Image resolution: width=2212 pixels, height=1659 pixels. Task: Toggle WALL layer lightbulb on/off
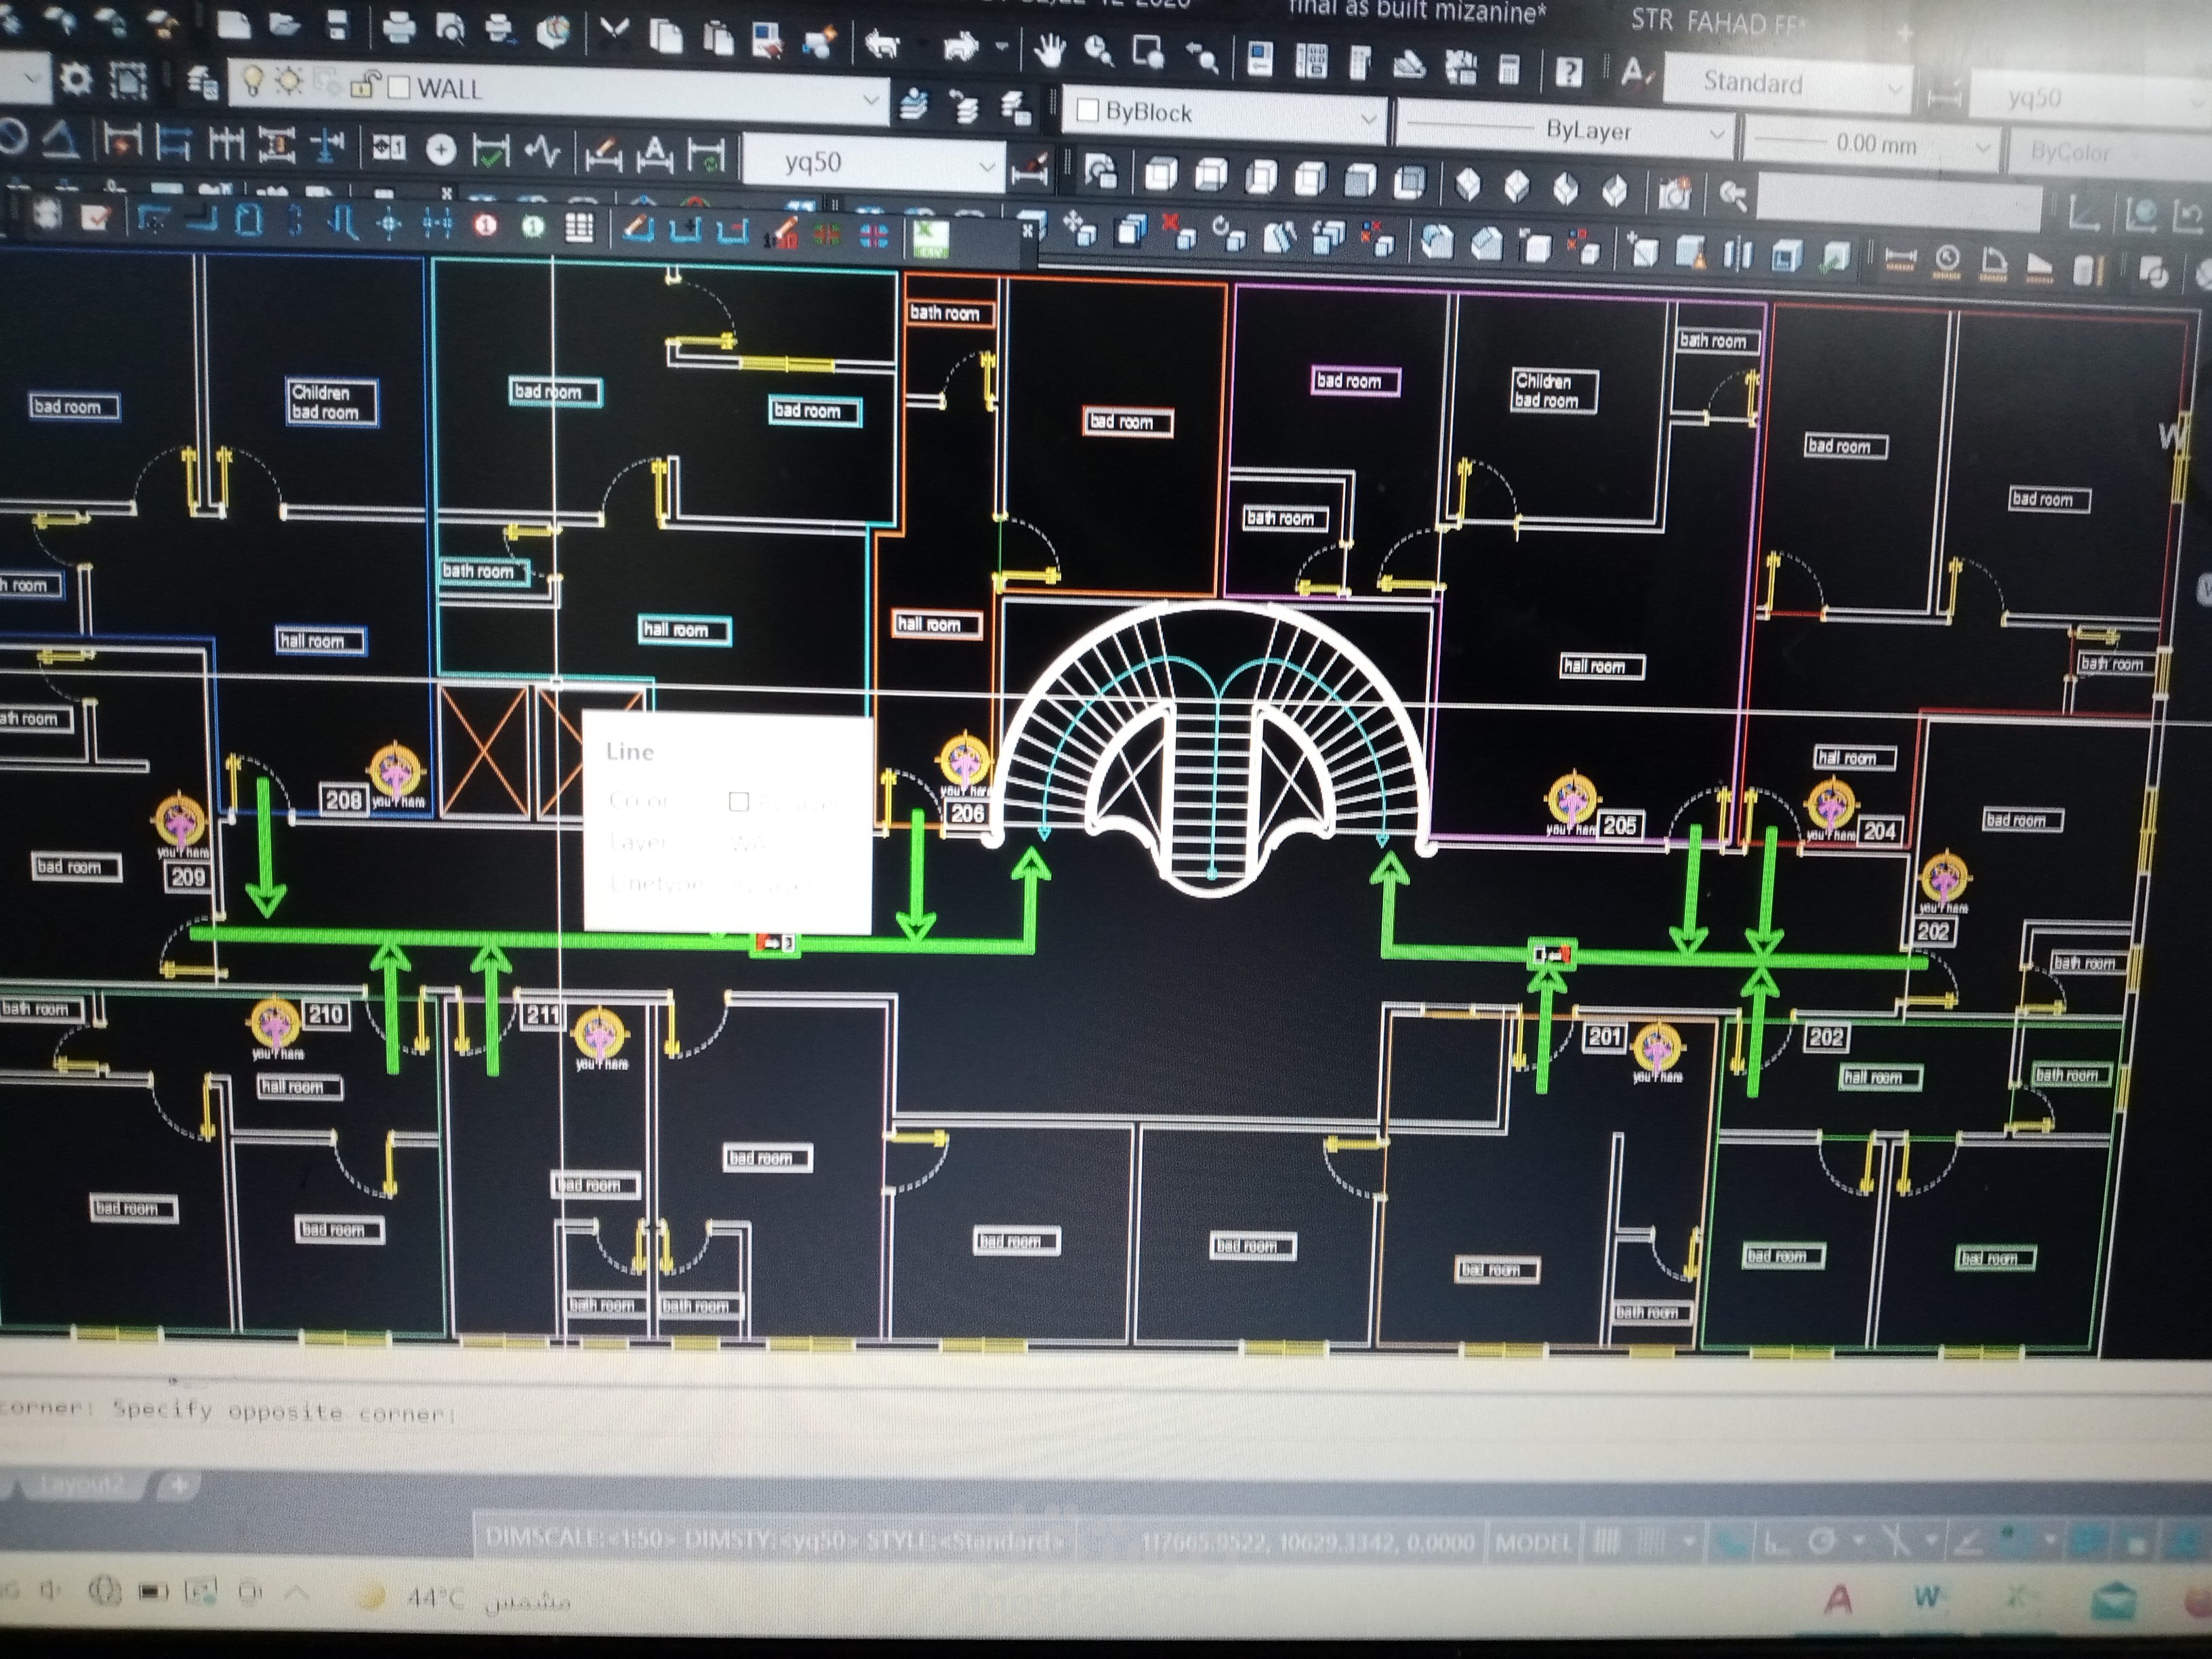253,80
